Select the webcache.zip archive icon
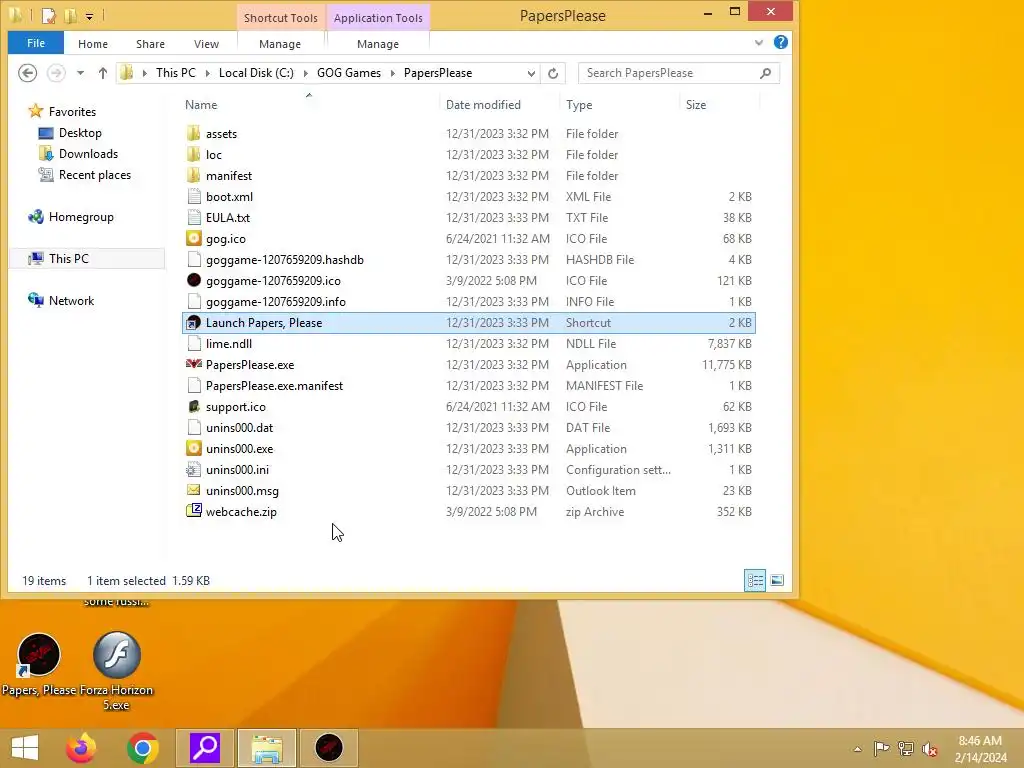 pos(193,511)
